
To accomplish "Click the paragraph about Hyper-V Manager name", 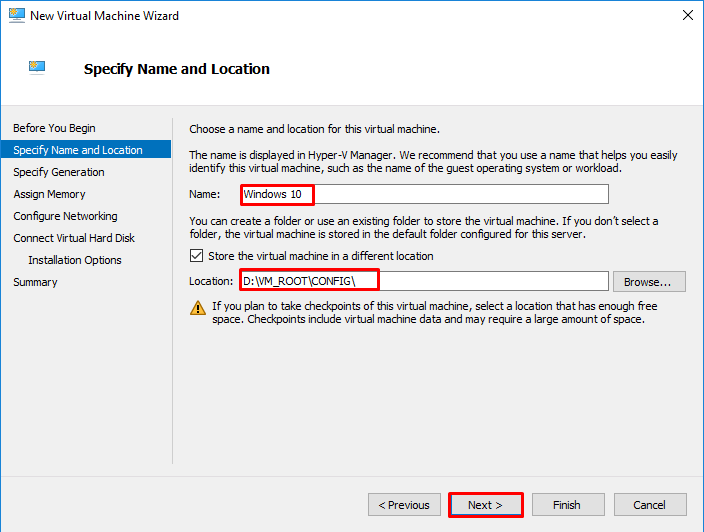I will (x=433, y=162).
